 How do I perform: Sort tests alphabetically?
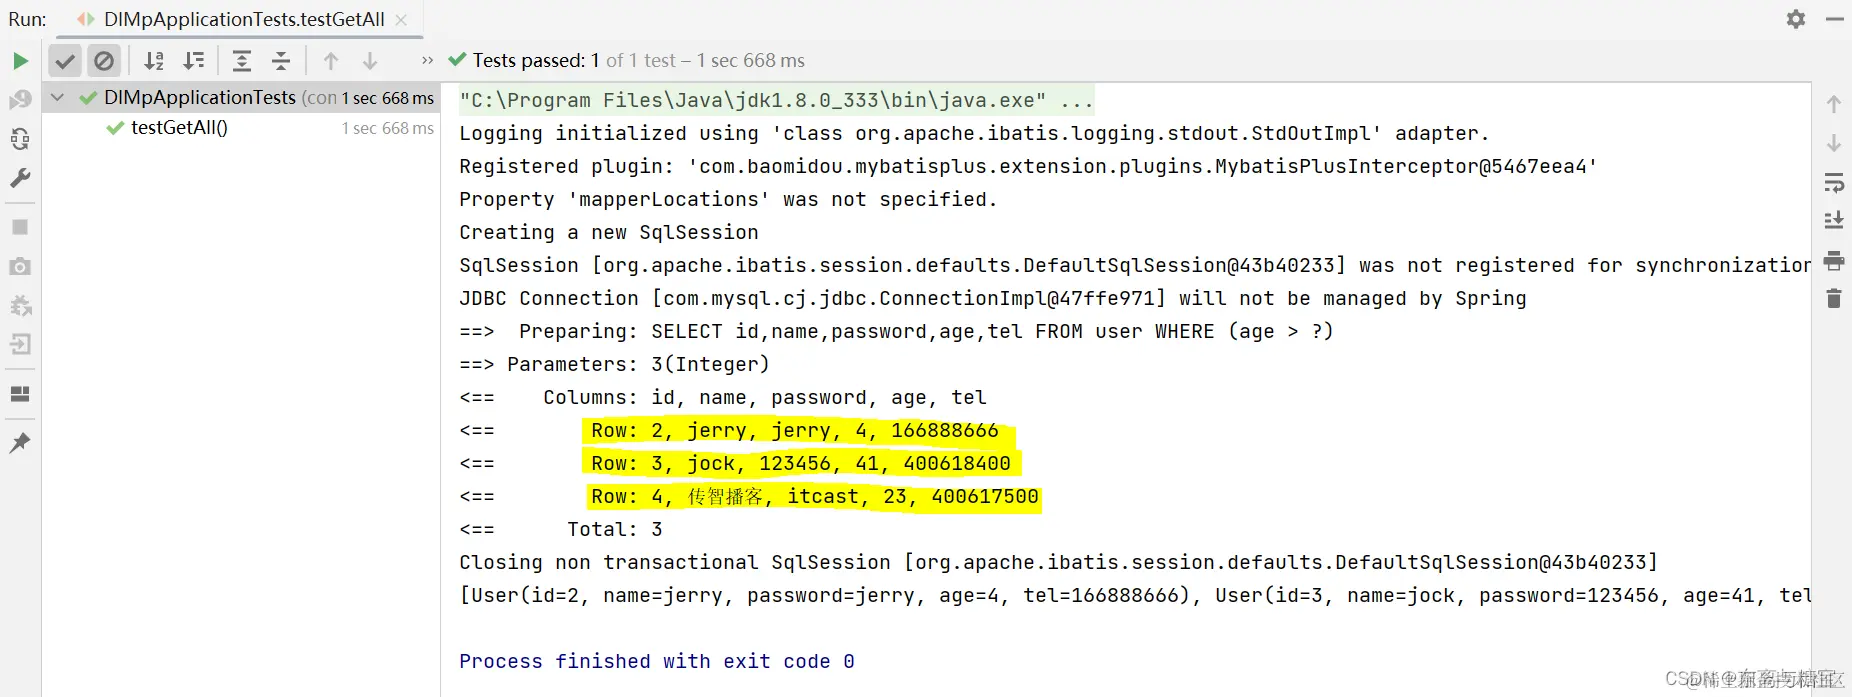tap(154, 61)
